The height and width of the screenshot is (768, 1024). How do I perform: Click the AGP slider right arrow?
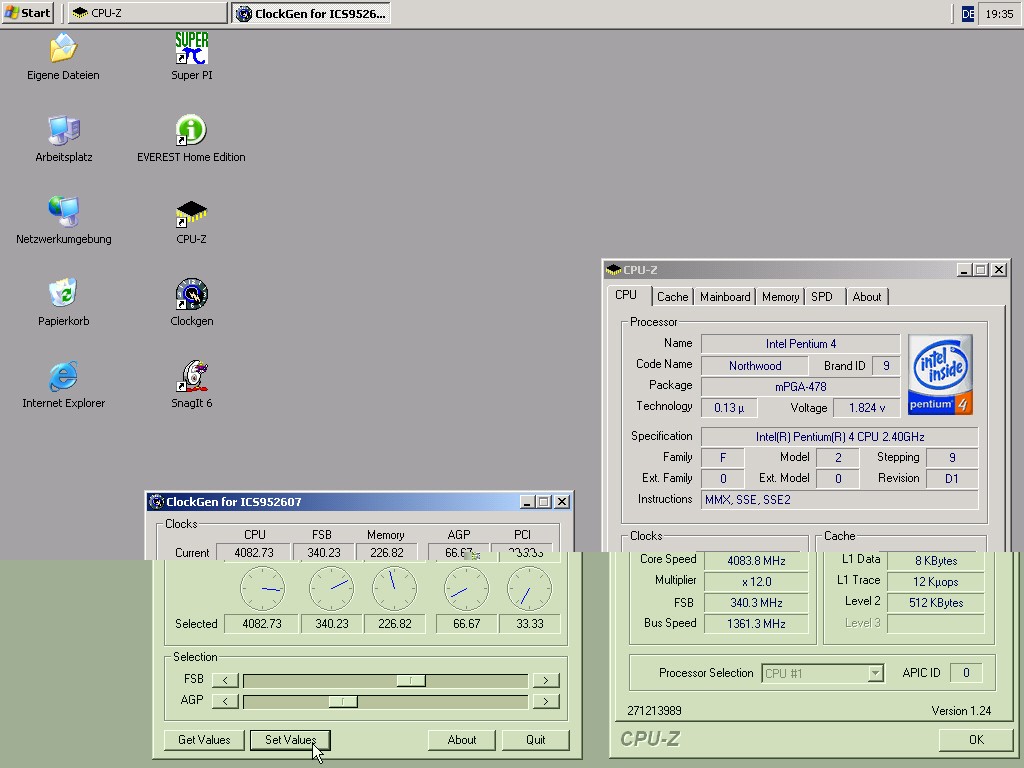[545, 701]
